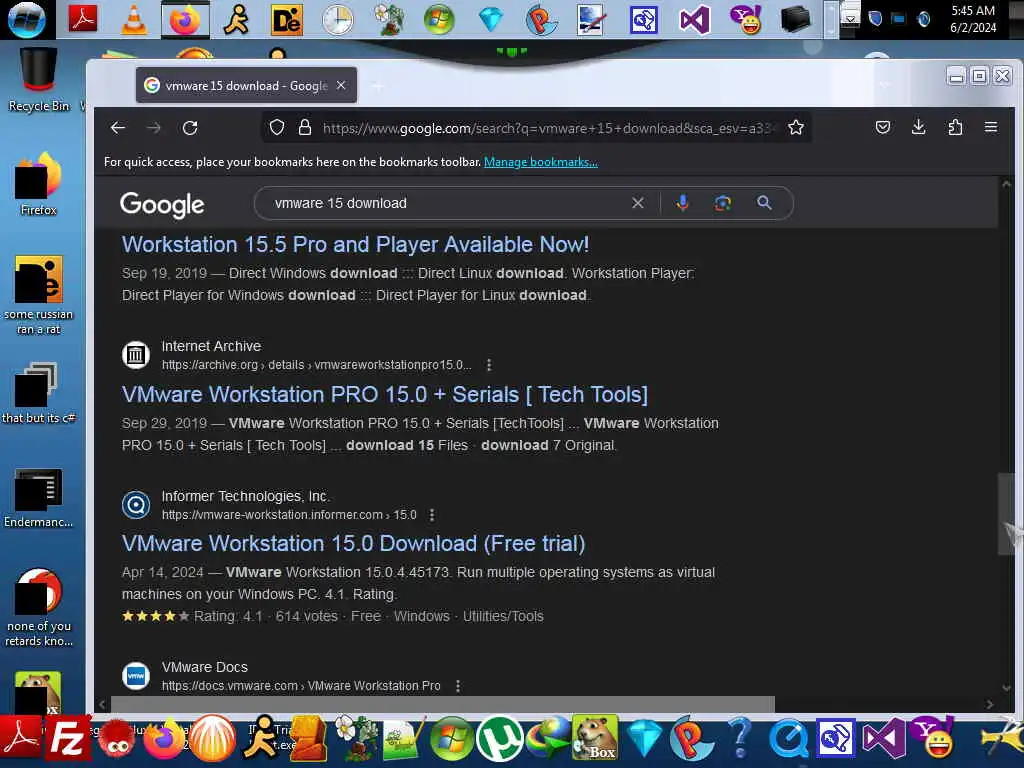Select the Endermanc... desktop icon

(39, 498)
